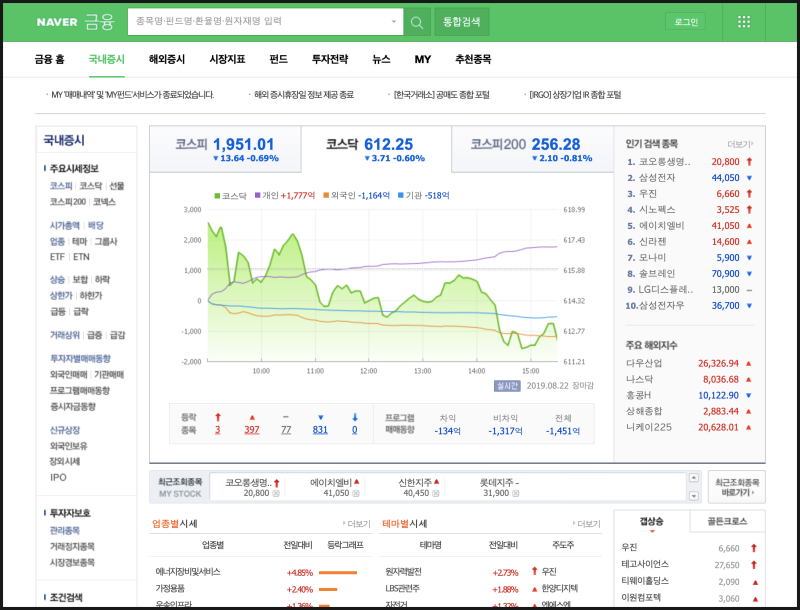The image size is (800, 610).
Task: Click the blue triangle next to 홍콩H 10,122.90
Action: click(749, 395)
